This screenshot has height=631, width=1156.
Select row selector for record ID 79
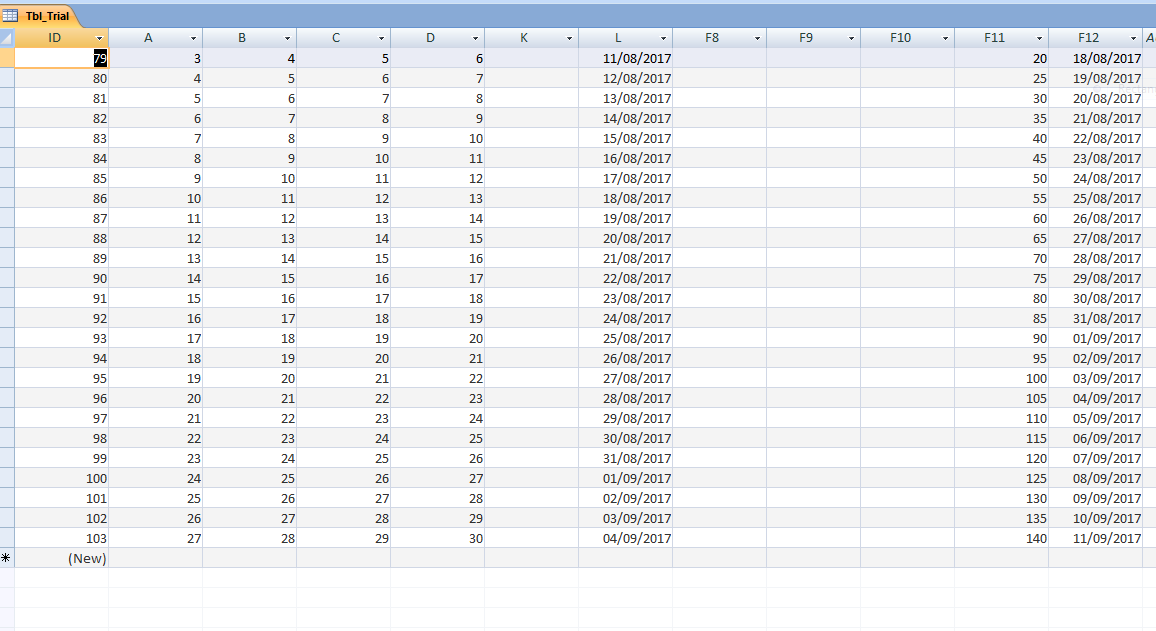point(7,58)
